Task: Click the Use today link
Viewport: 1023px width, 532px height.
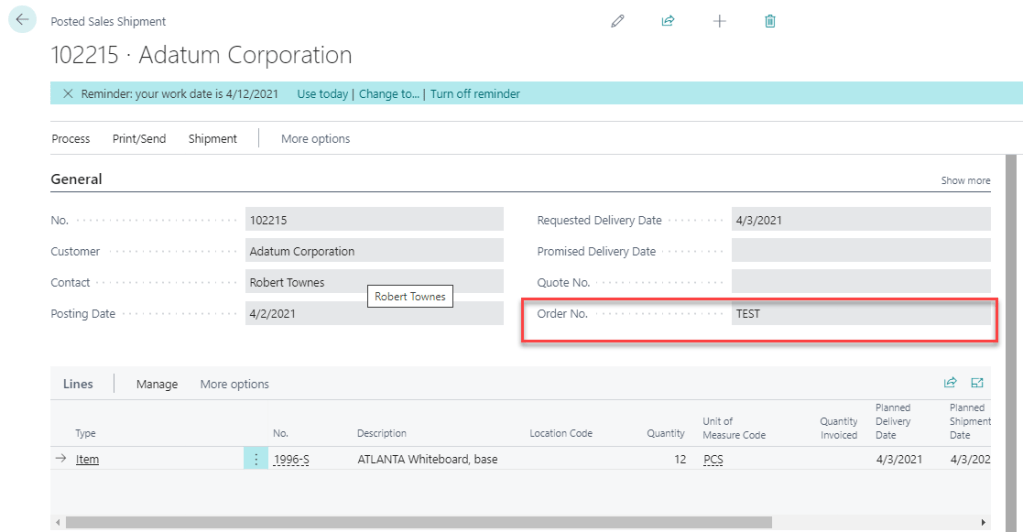Action: (x=322, y=94)
